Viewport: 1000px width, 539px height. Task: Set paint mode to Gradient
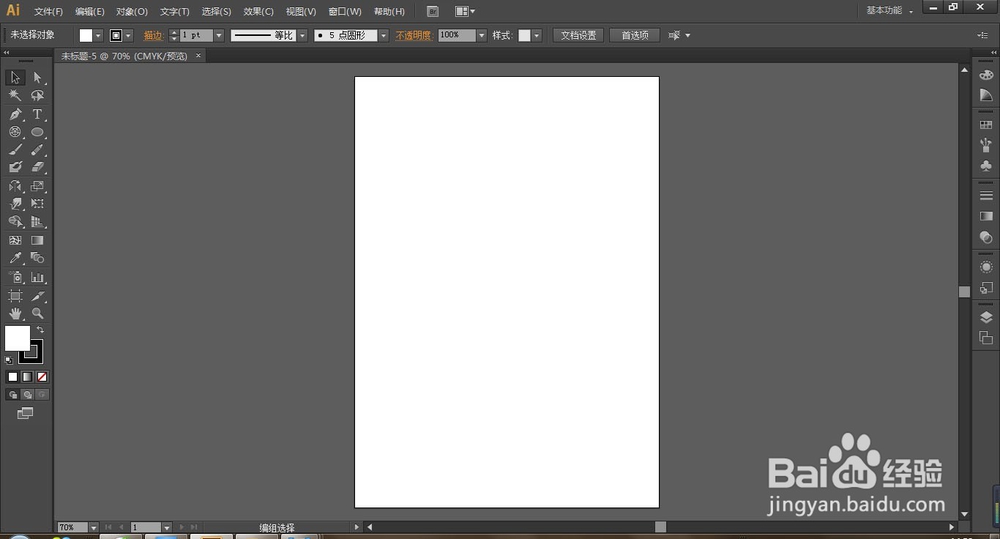tap(27, 377)
